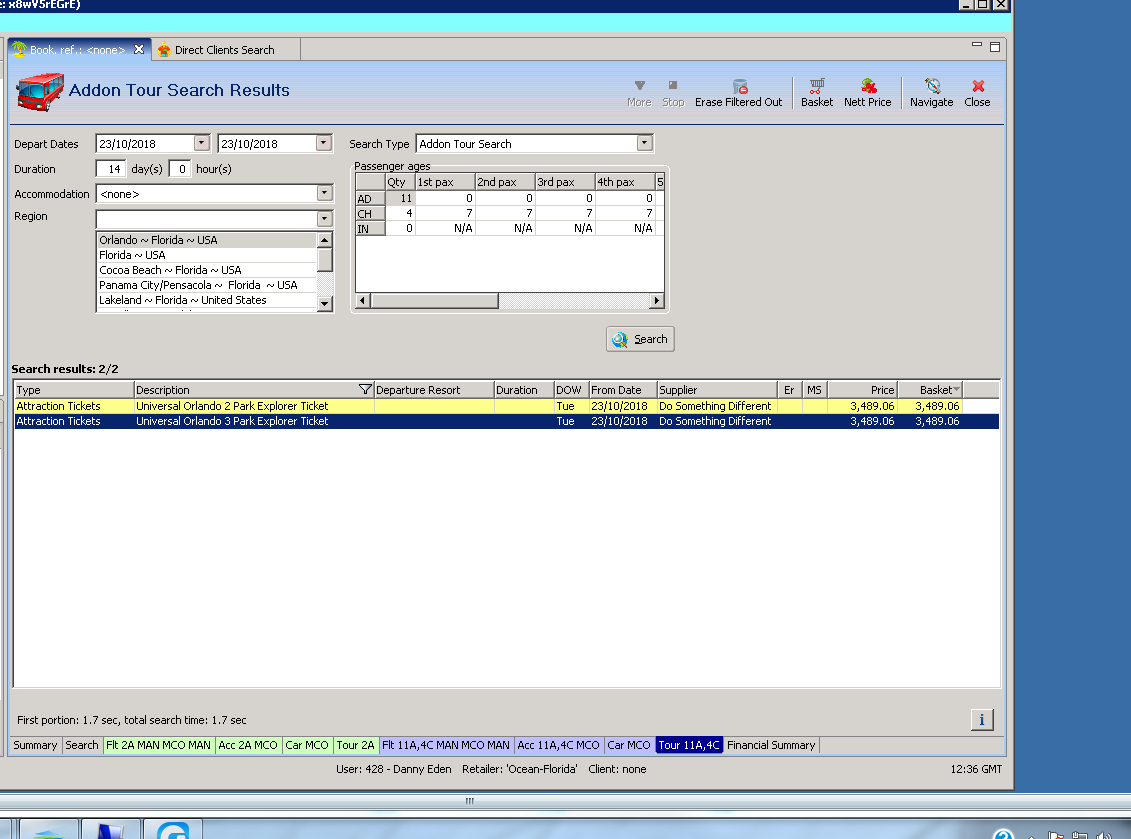Click the blue info icon button
The height and width of the screenshot is (839, 1131).
tap(982, 719)
